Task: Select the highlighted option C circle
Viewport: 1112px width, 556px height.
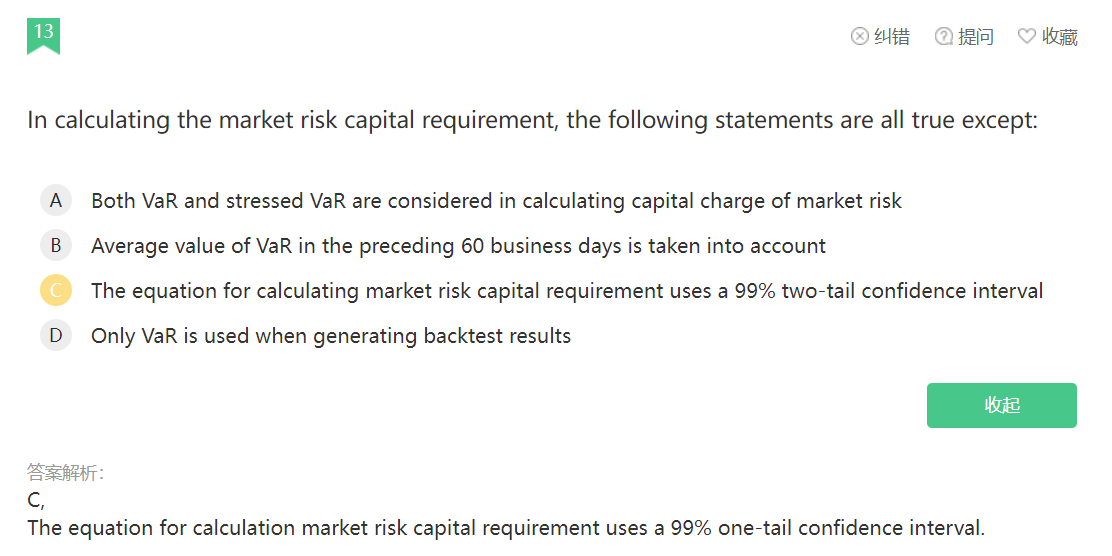Action: pos(56,290)
